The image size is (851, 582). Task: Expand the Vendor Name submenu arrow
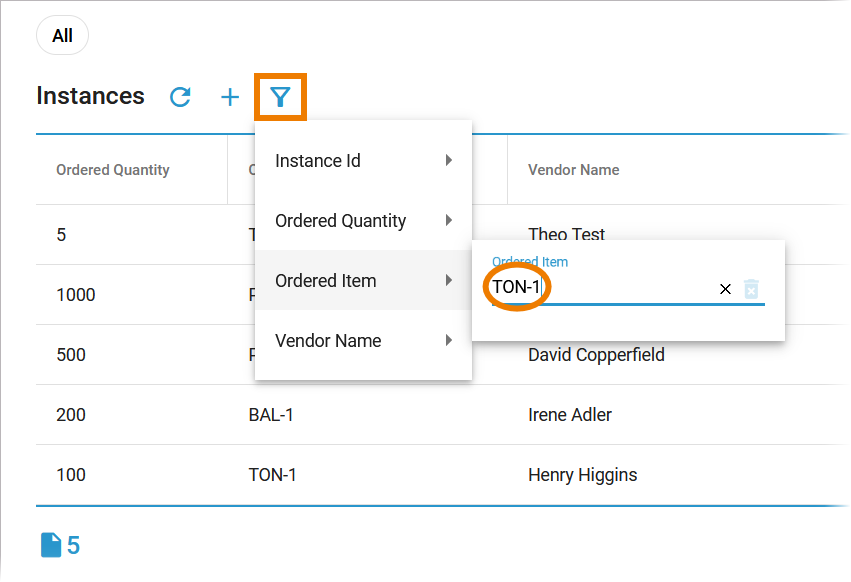click(x=449, y=340)
